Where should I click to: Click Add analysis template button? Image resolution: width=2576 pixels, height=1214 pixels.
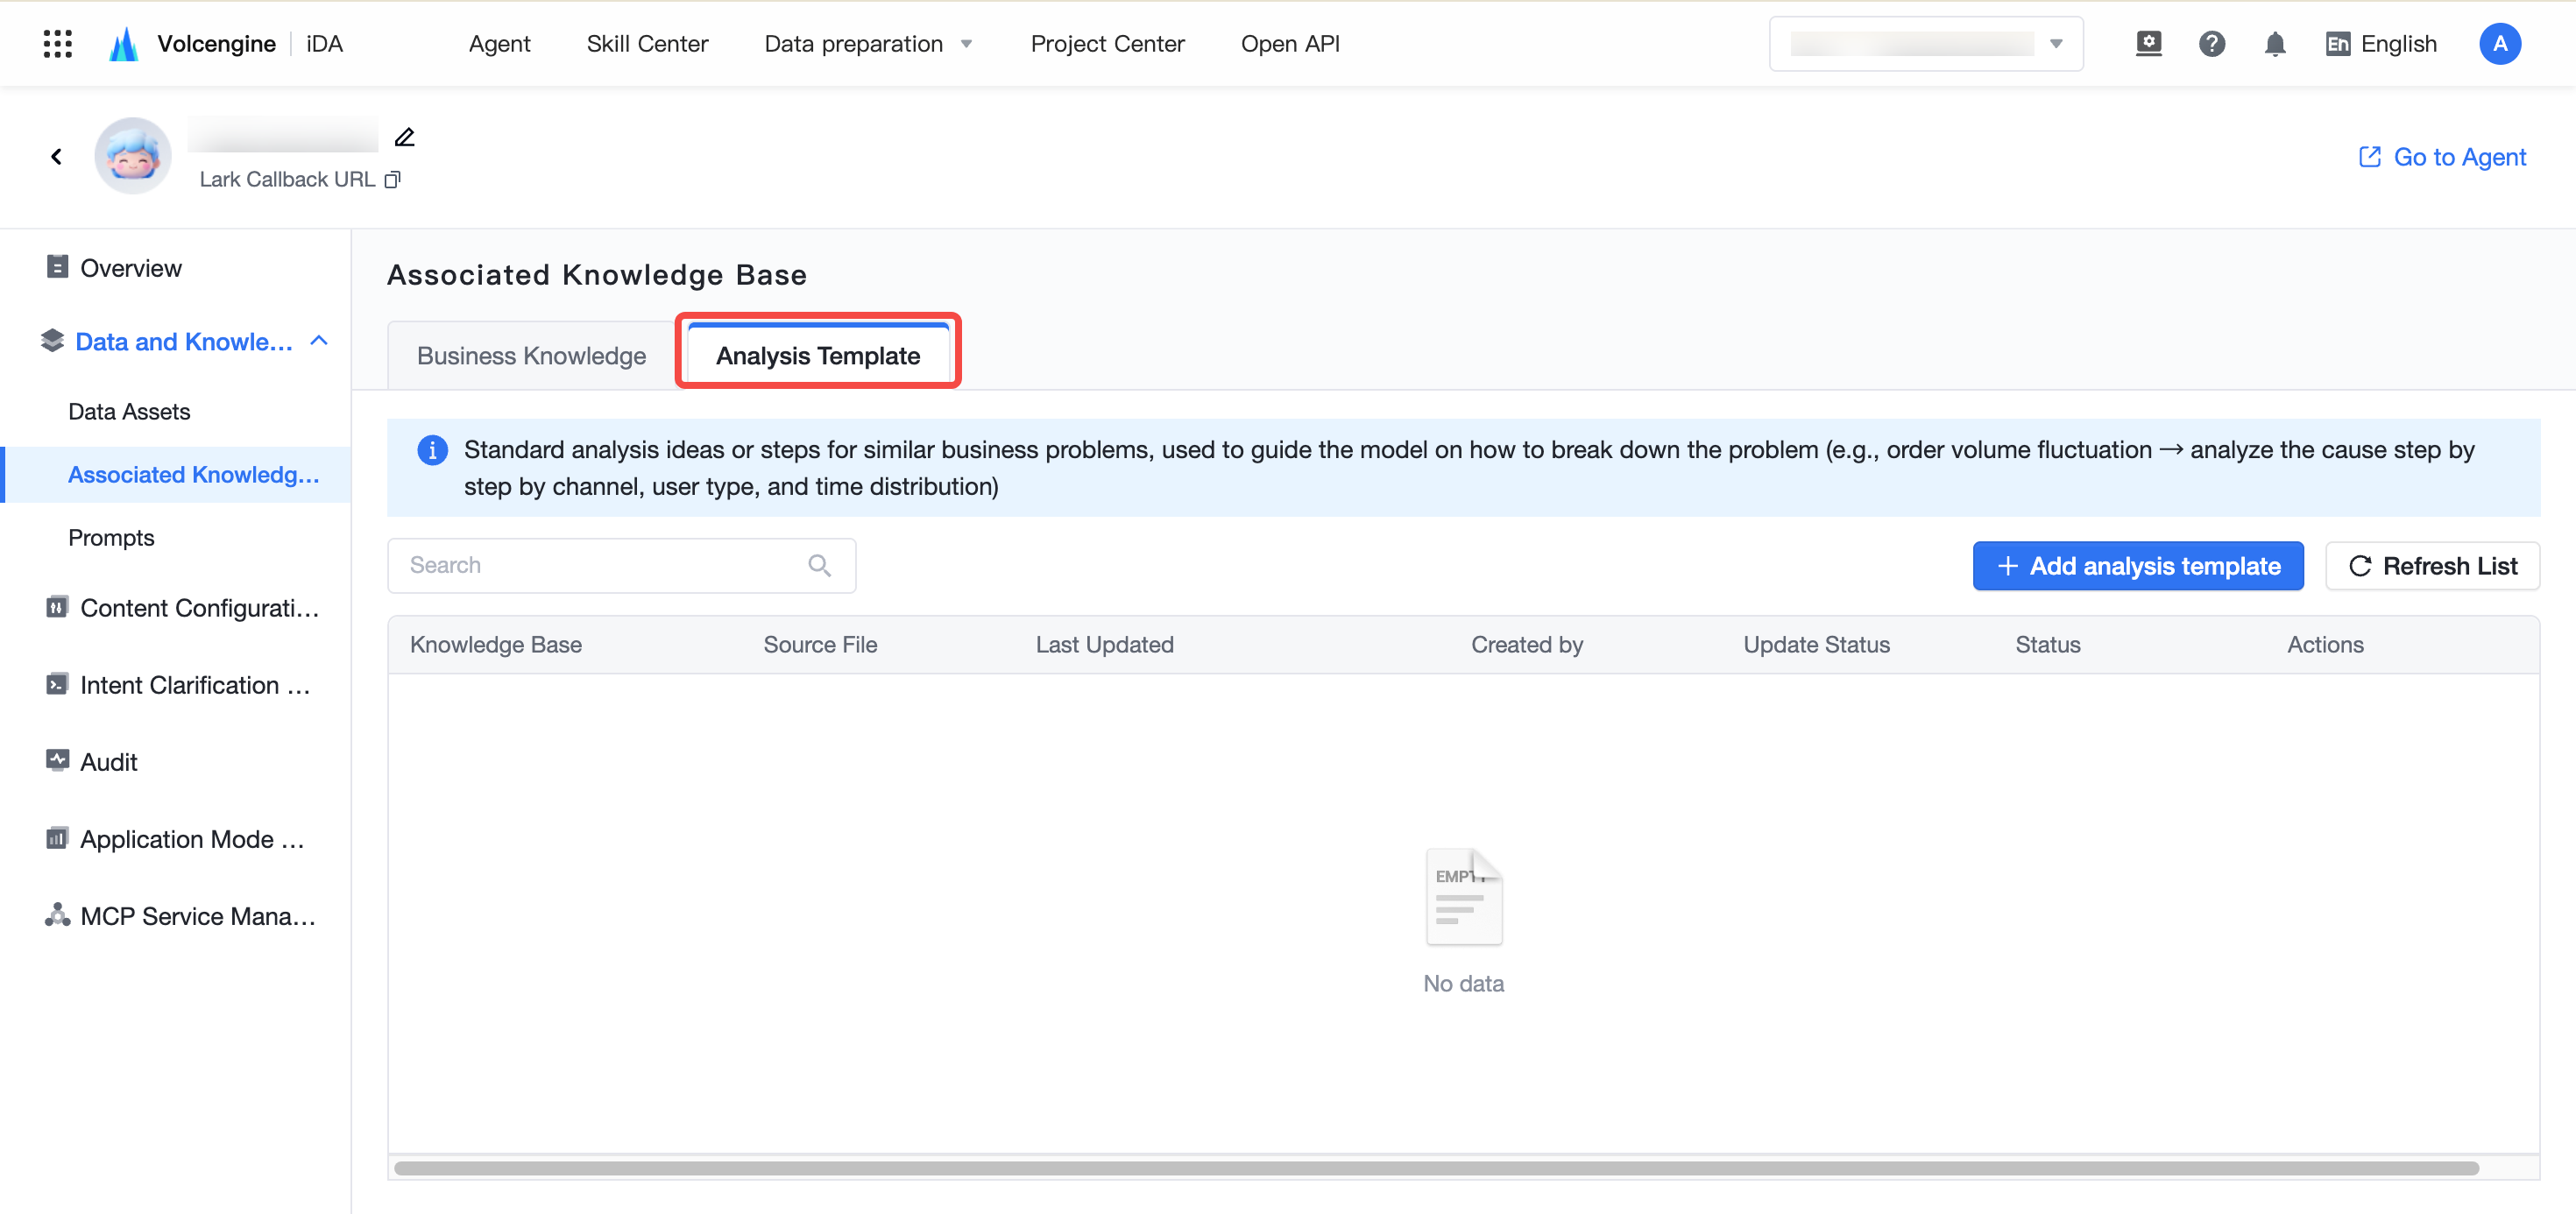2138,566
